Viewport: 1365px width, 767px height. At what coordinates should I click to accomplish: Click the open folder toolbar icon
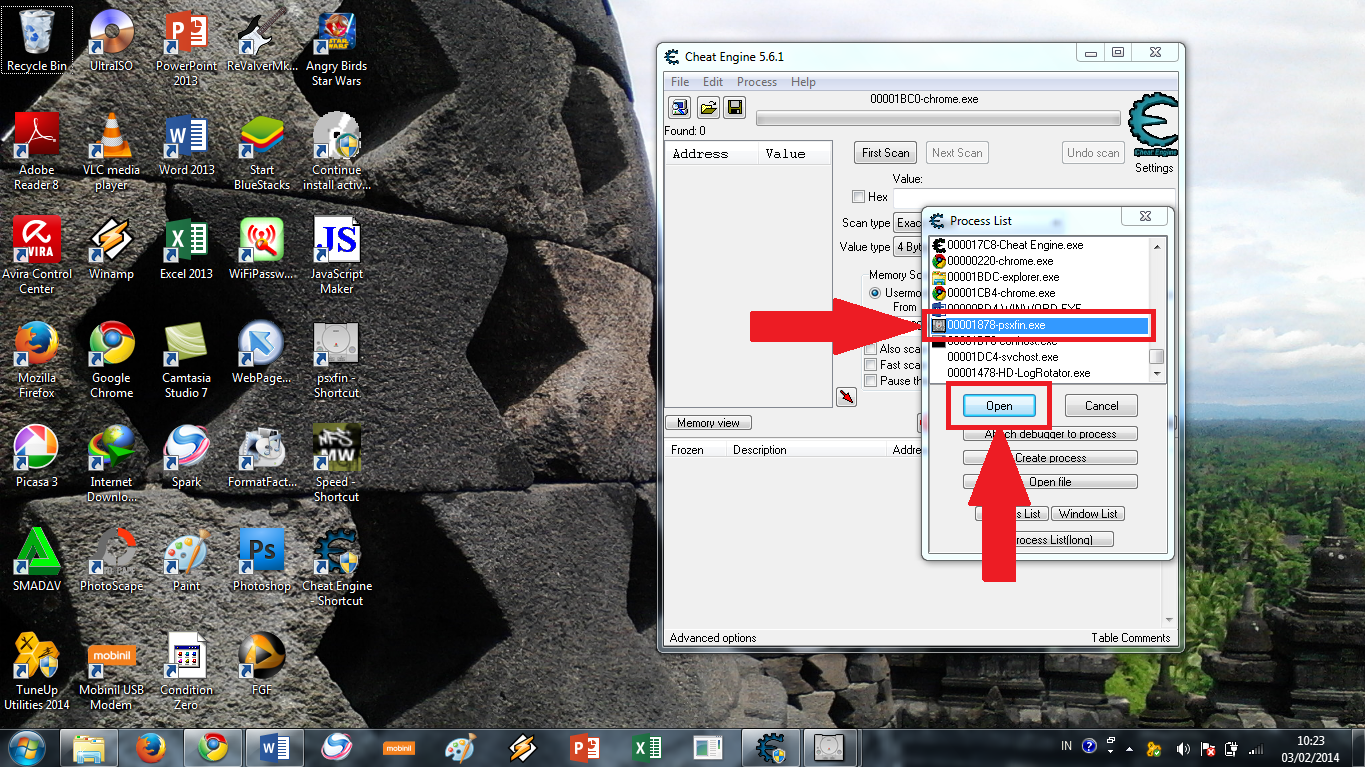(708, 108)
